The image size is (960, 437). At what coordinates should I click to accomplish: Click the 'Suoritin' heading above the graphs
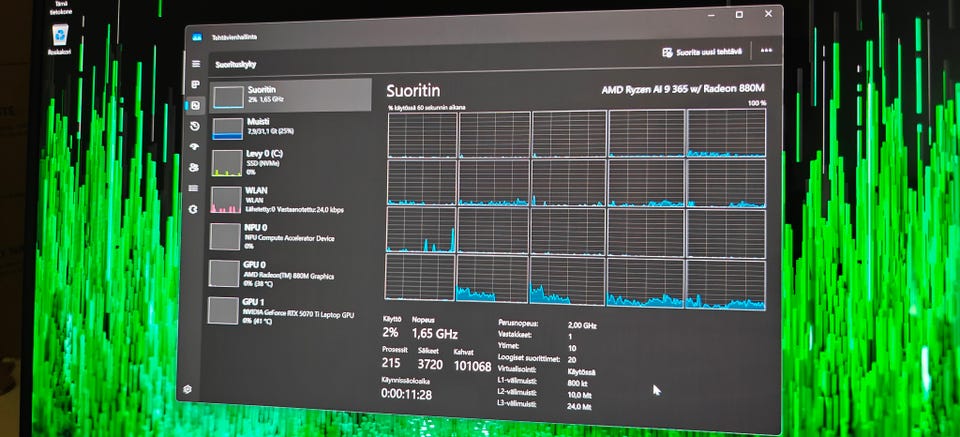pos(413,91)
